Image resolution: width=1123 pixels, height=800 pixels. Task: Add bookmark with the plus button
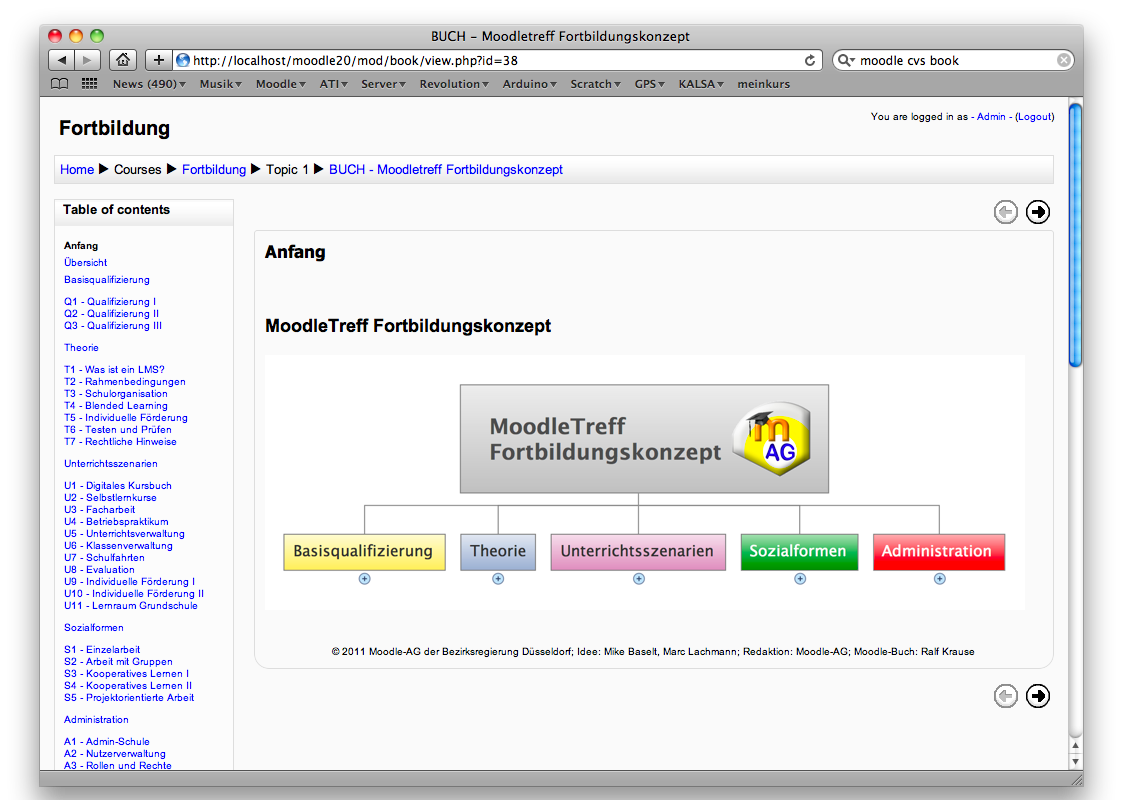coord(158,60)
